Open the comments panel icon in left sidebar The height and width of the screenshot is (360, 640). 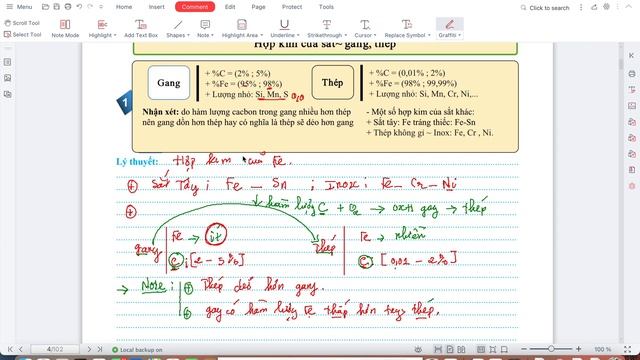coord(7,94)
